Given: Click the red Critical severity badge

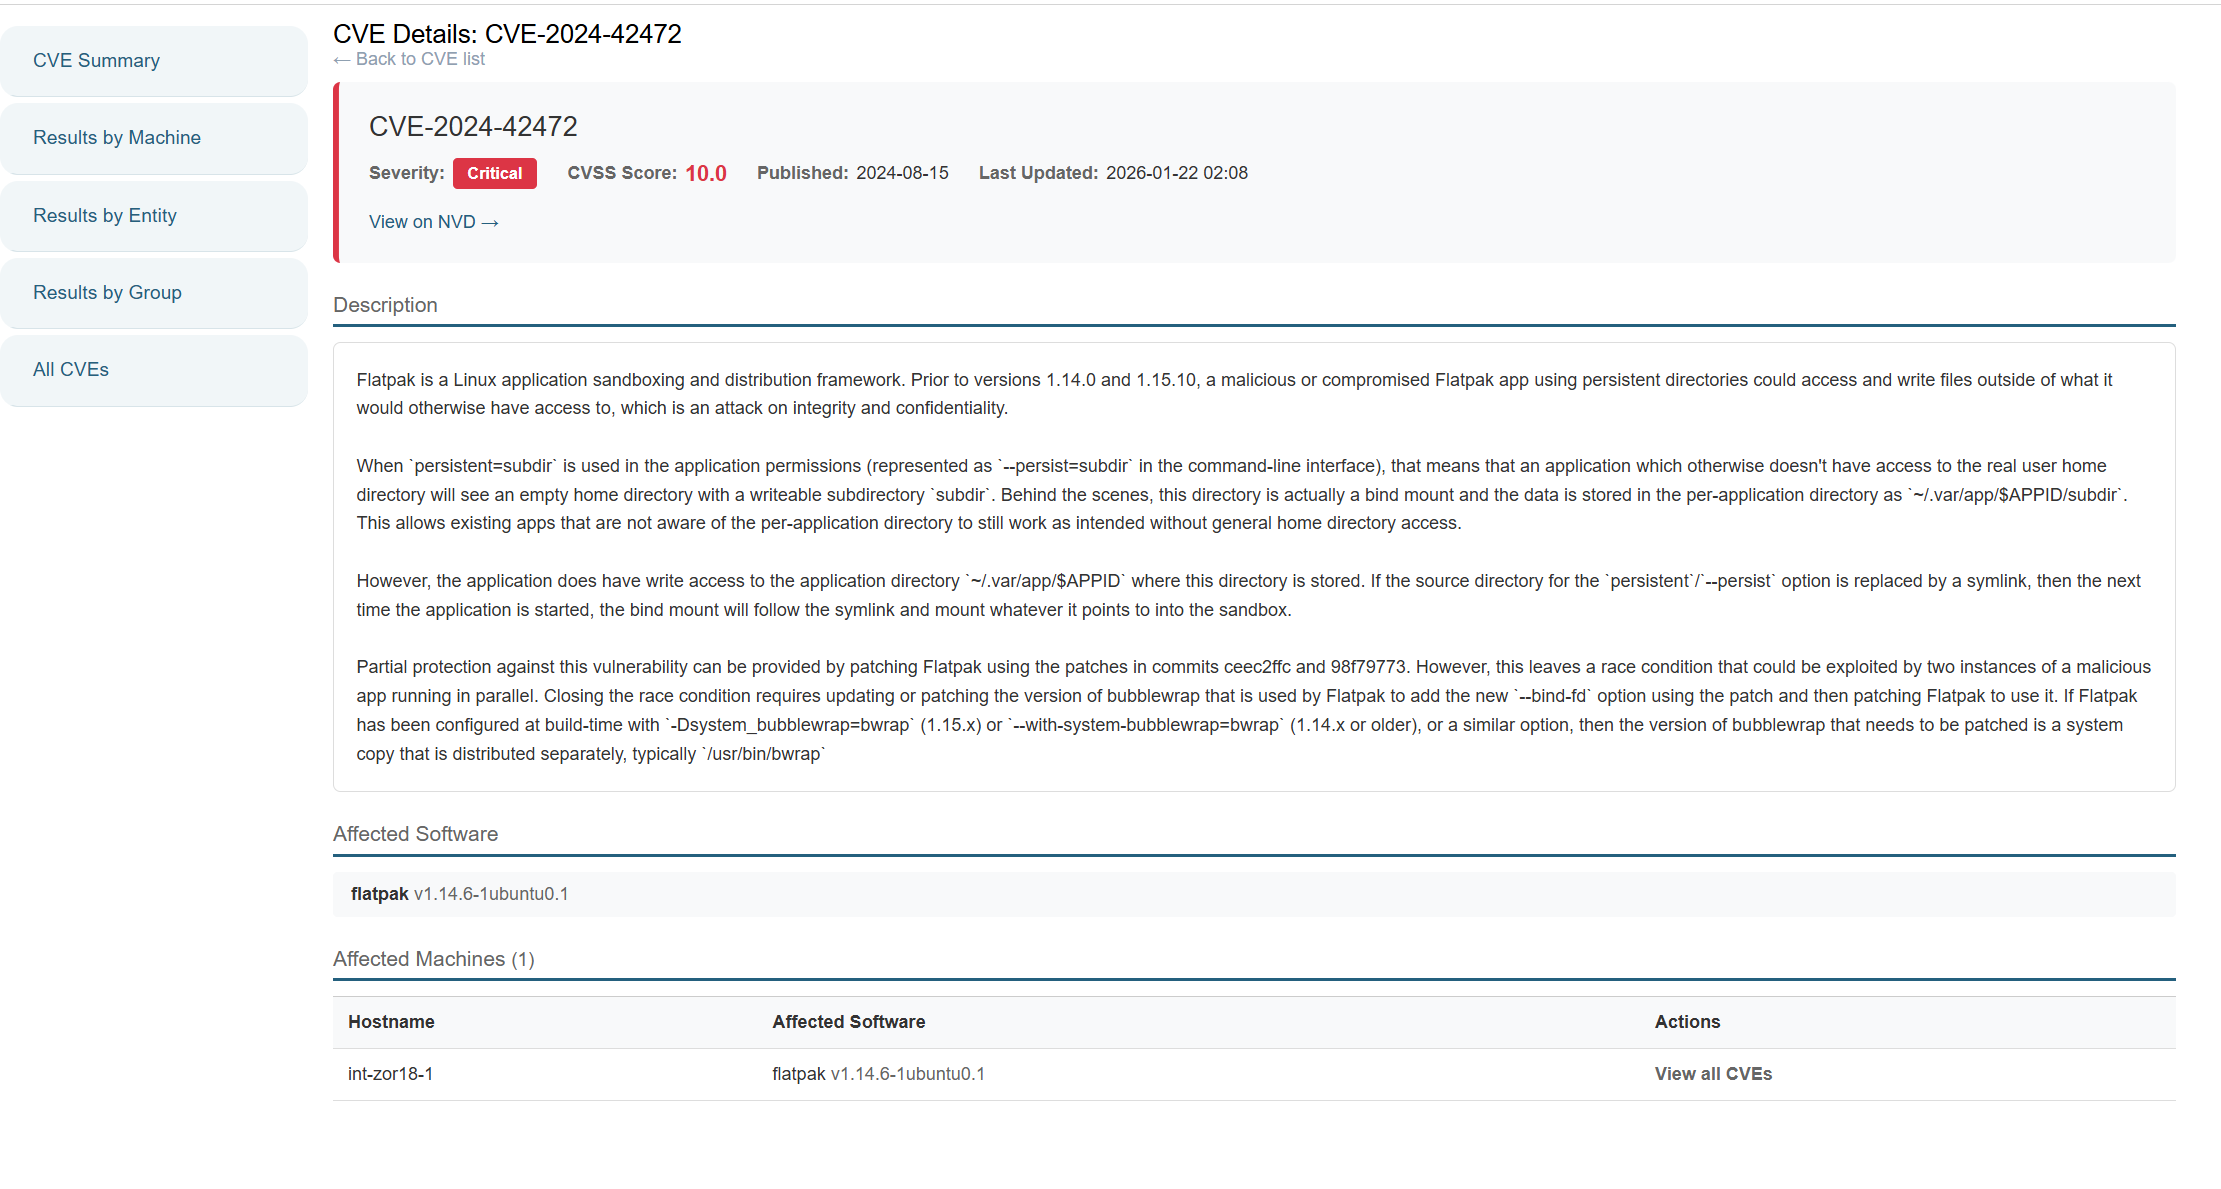Looking at the screenshot, I should (x=494, y=173).
